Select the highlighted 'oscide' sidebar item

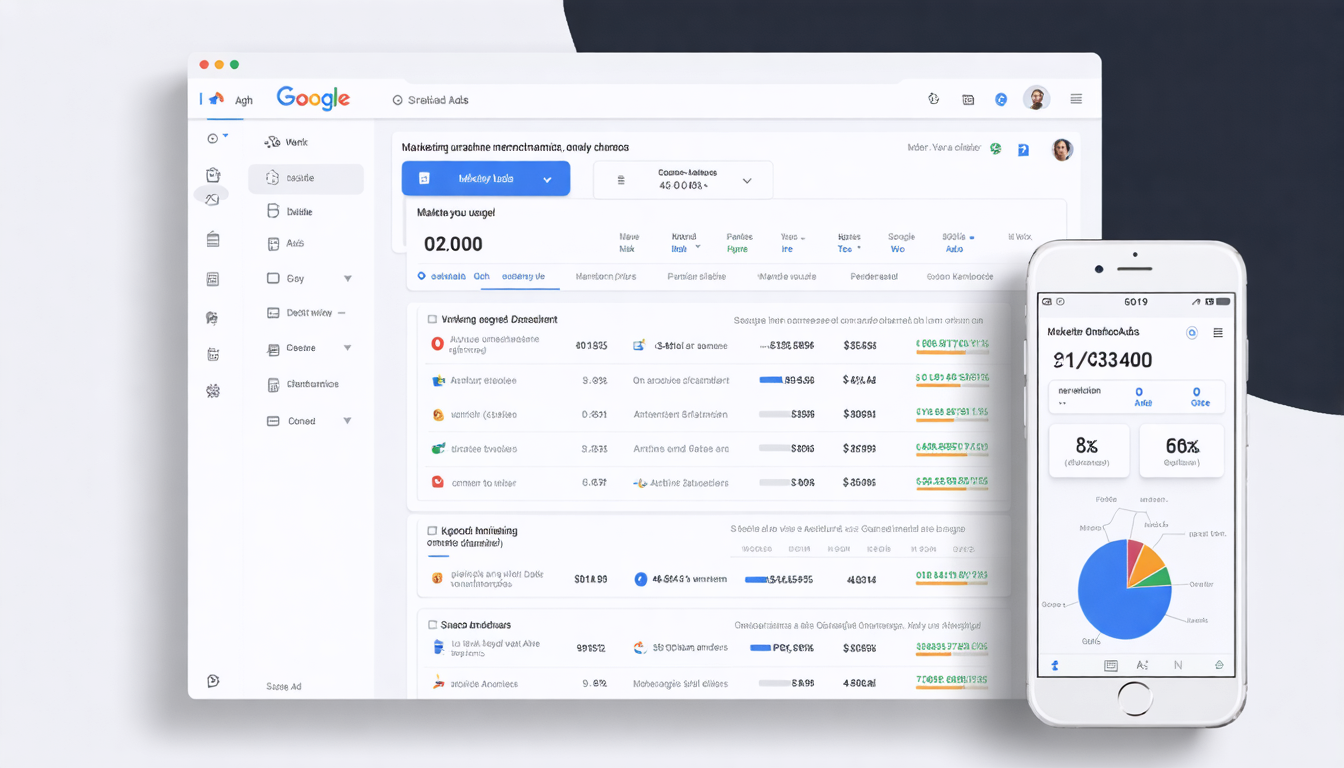coord(306,178)
